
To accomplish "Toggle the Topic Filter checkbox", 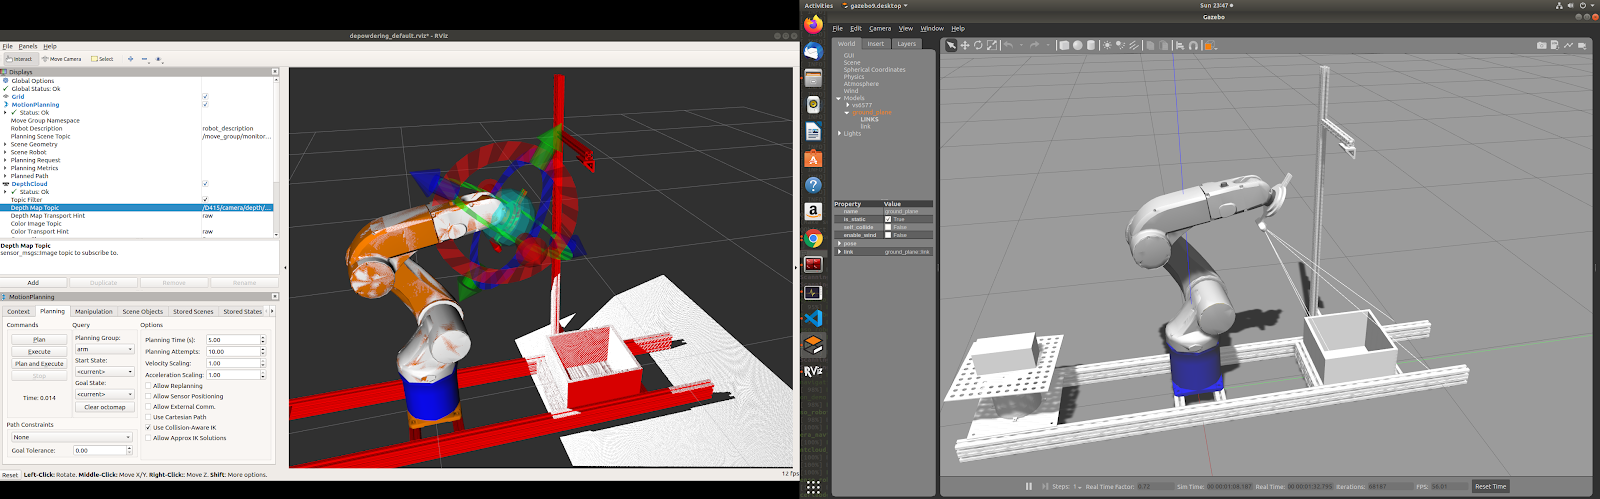I will click(x=205, y=200).
